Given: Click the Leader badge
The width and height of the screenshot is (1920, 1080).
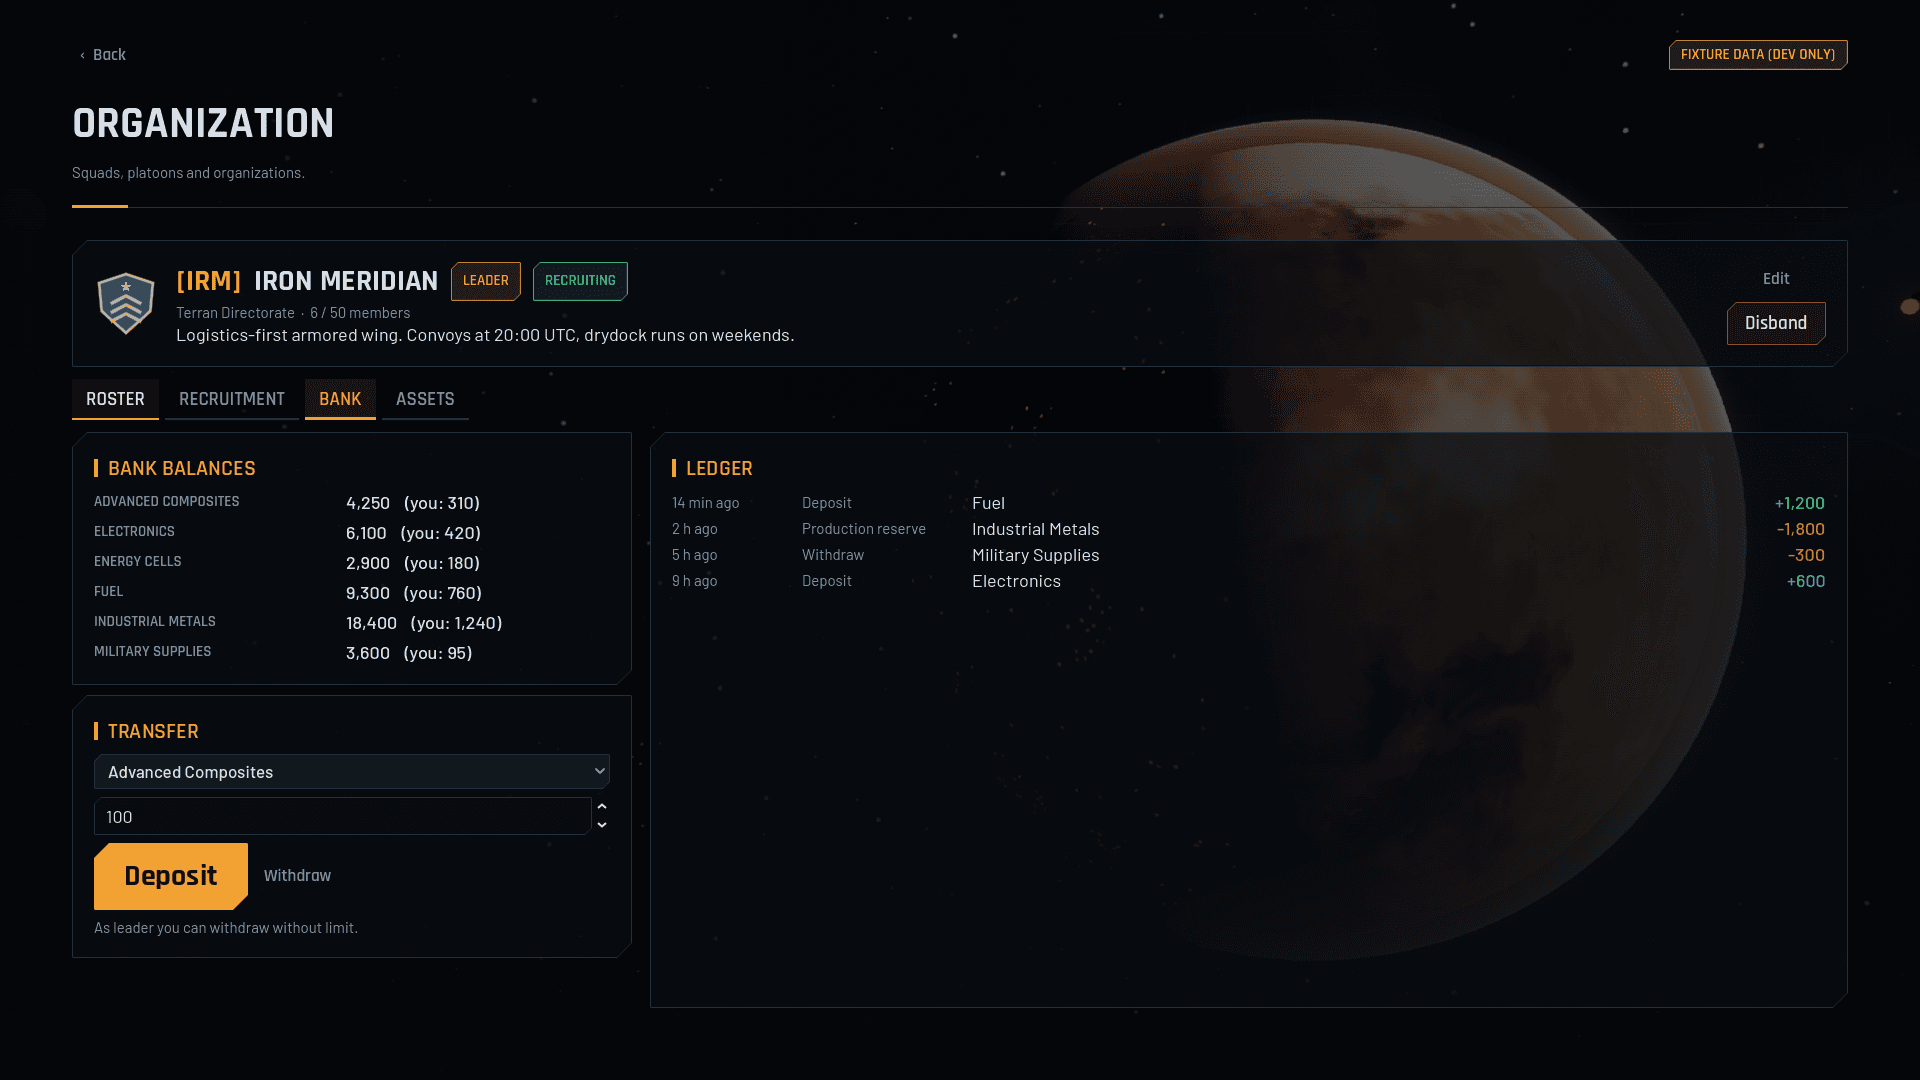Looking at the screenshot, I should pos(485,281).
